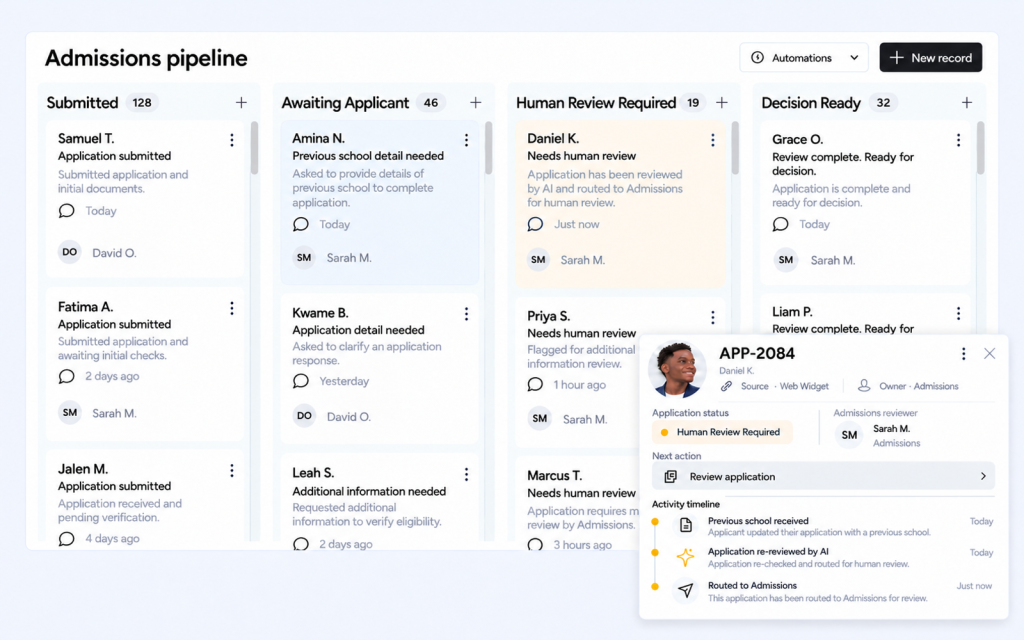Click comment icon on Amina N. card
This screenshot has height=640, width=1024.
(x=300, y=224)
